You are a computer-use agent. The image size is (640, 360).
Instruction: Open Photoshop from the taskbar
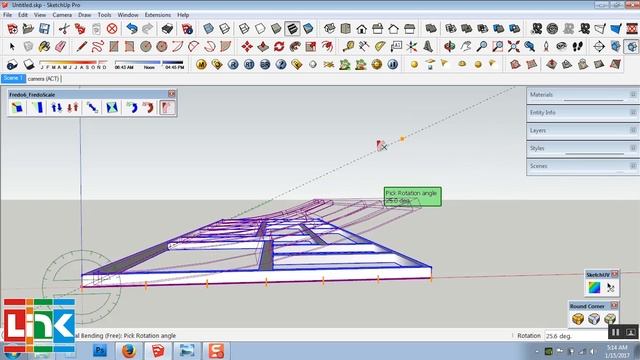pos(100,351)
